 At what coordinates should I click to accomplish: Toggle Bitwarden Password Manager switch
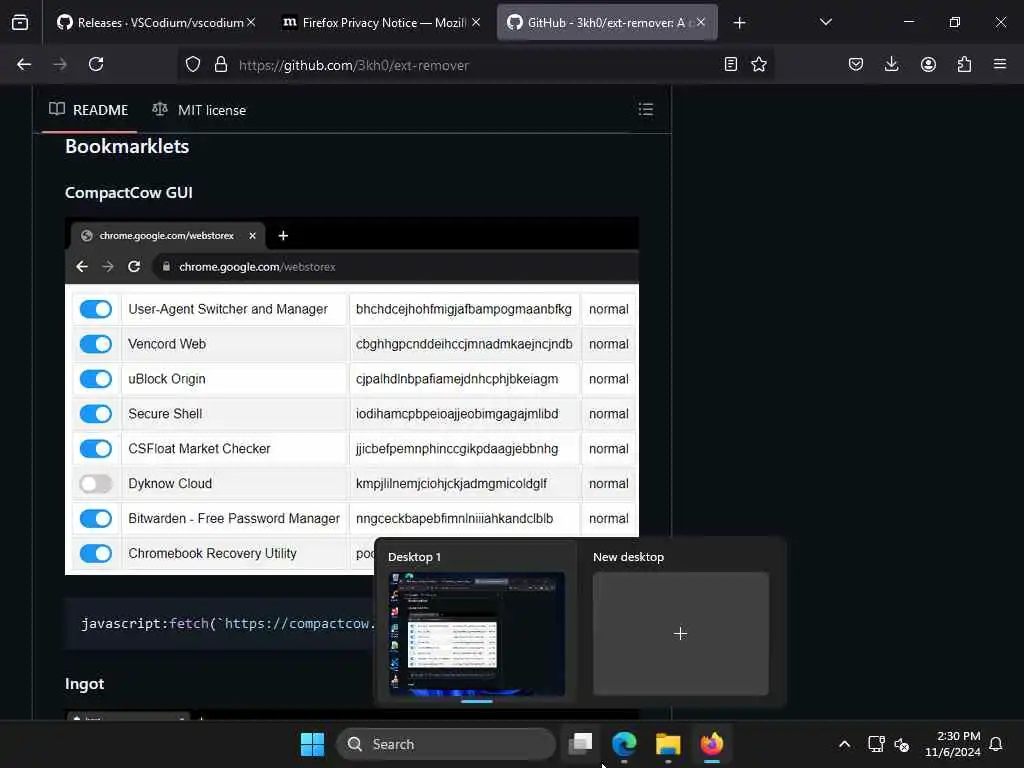coord(96,519)
